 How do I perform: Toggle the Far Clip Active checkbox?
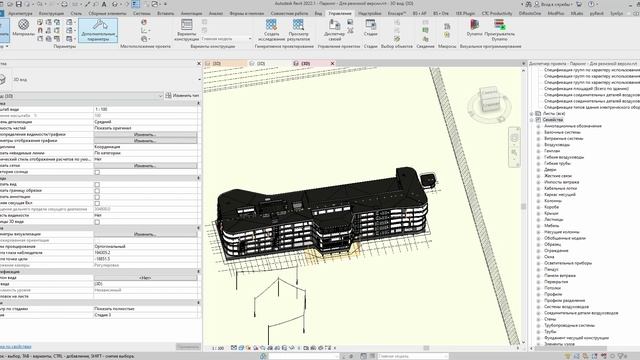(97, 203)
